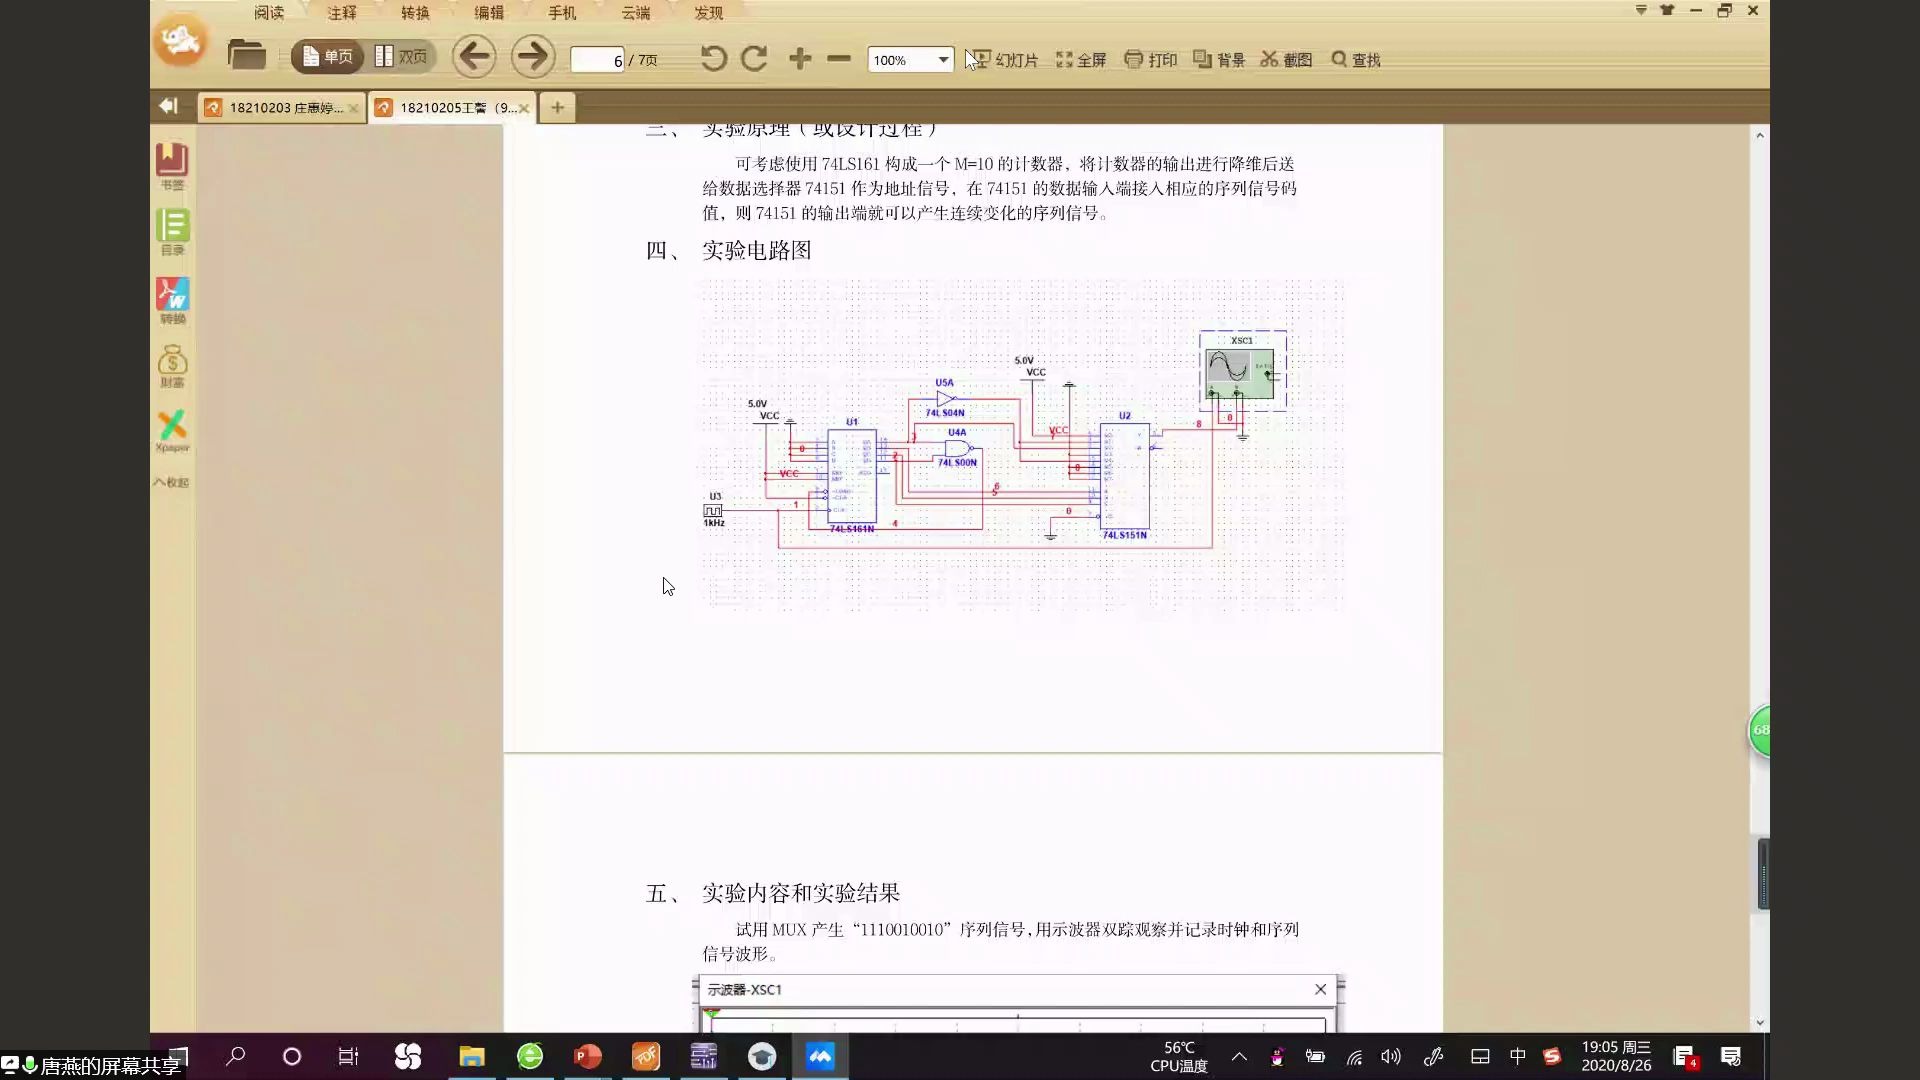
Task: Go to the previous page arrow
Action: (x=474, y=56)
